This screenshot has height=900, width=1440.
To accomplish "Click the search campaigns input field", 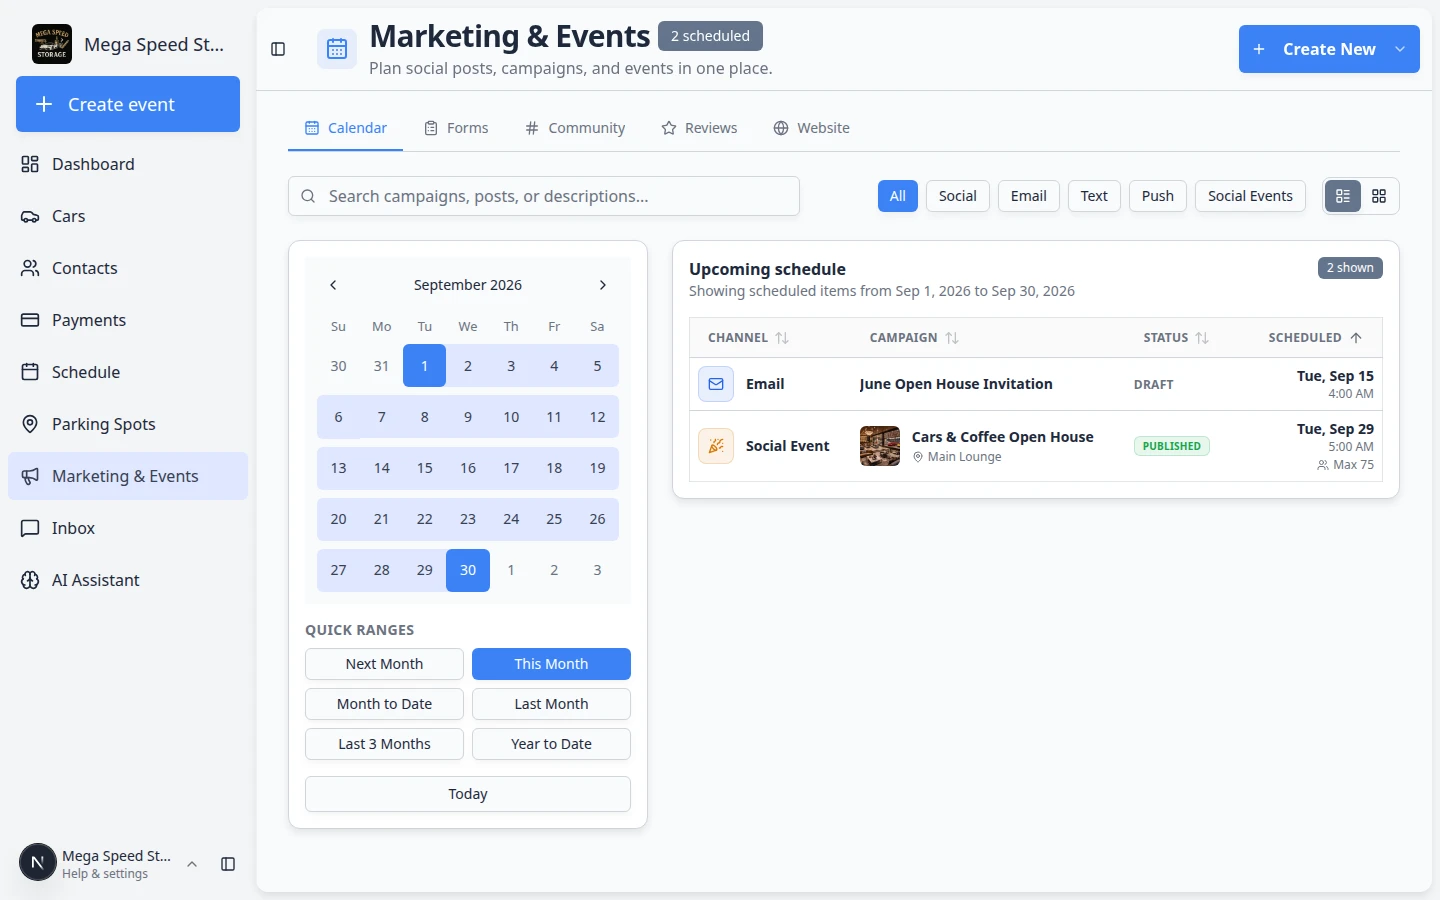I will pos(544,196).
